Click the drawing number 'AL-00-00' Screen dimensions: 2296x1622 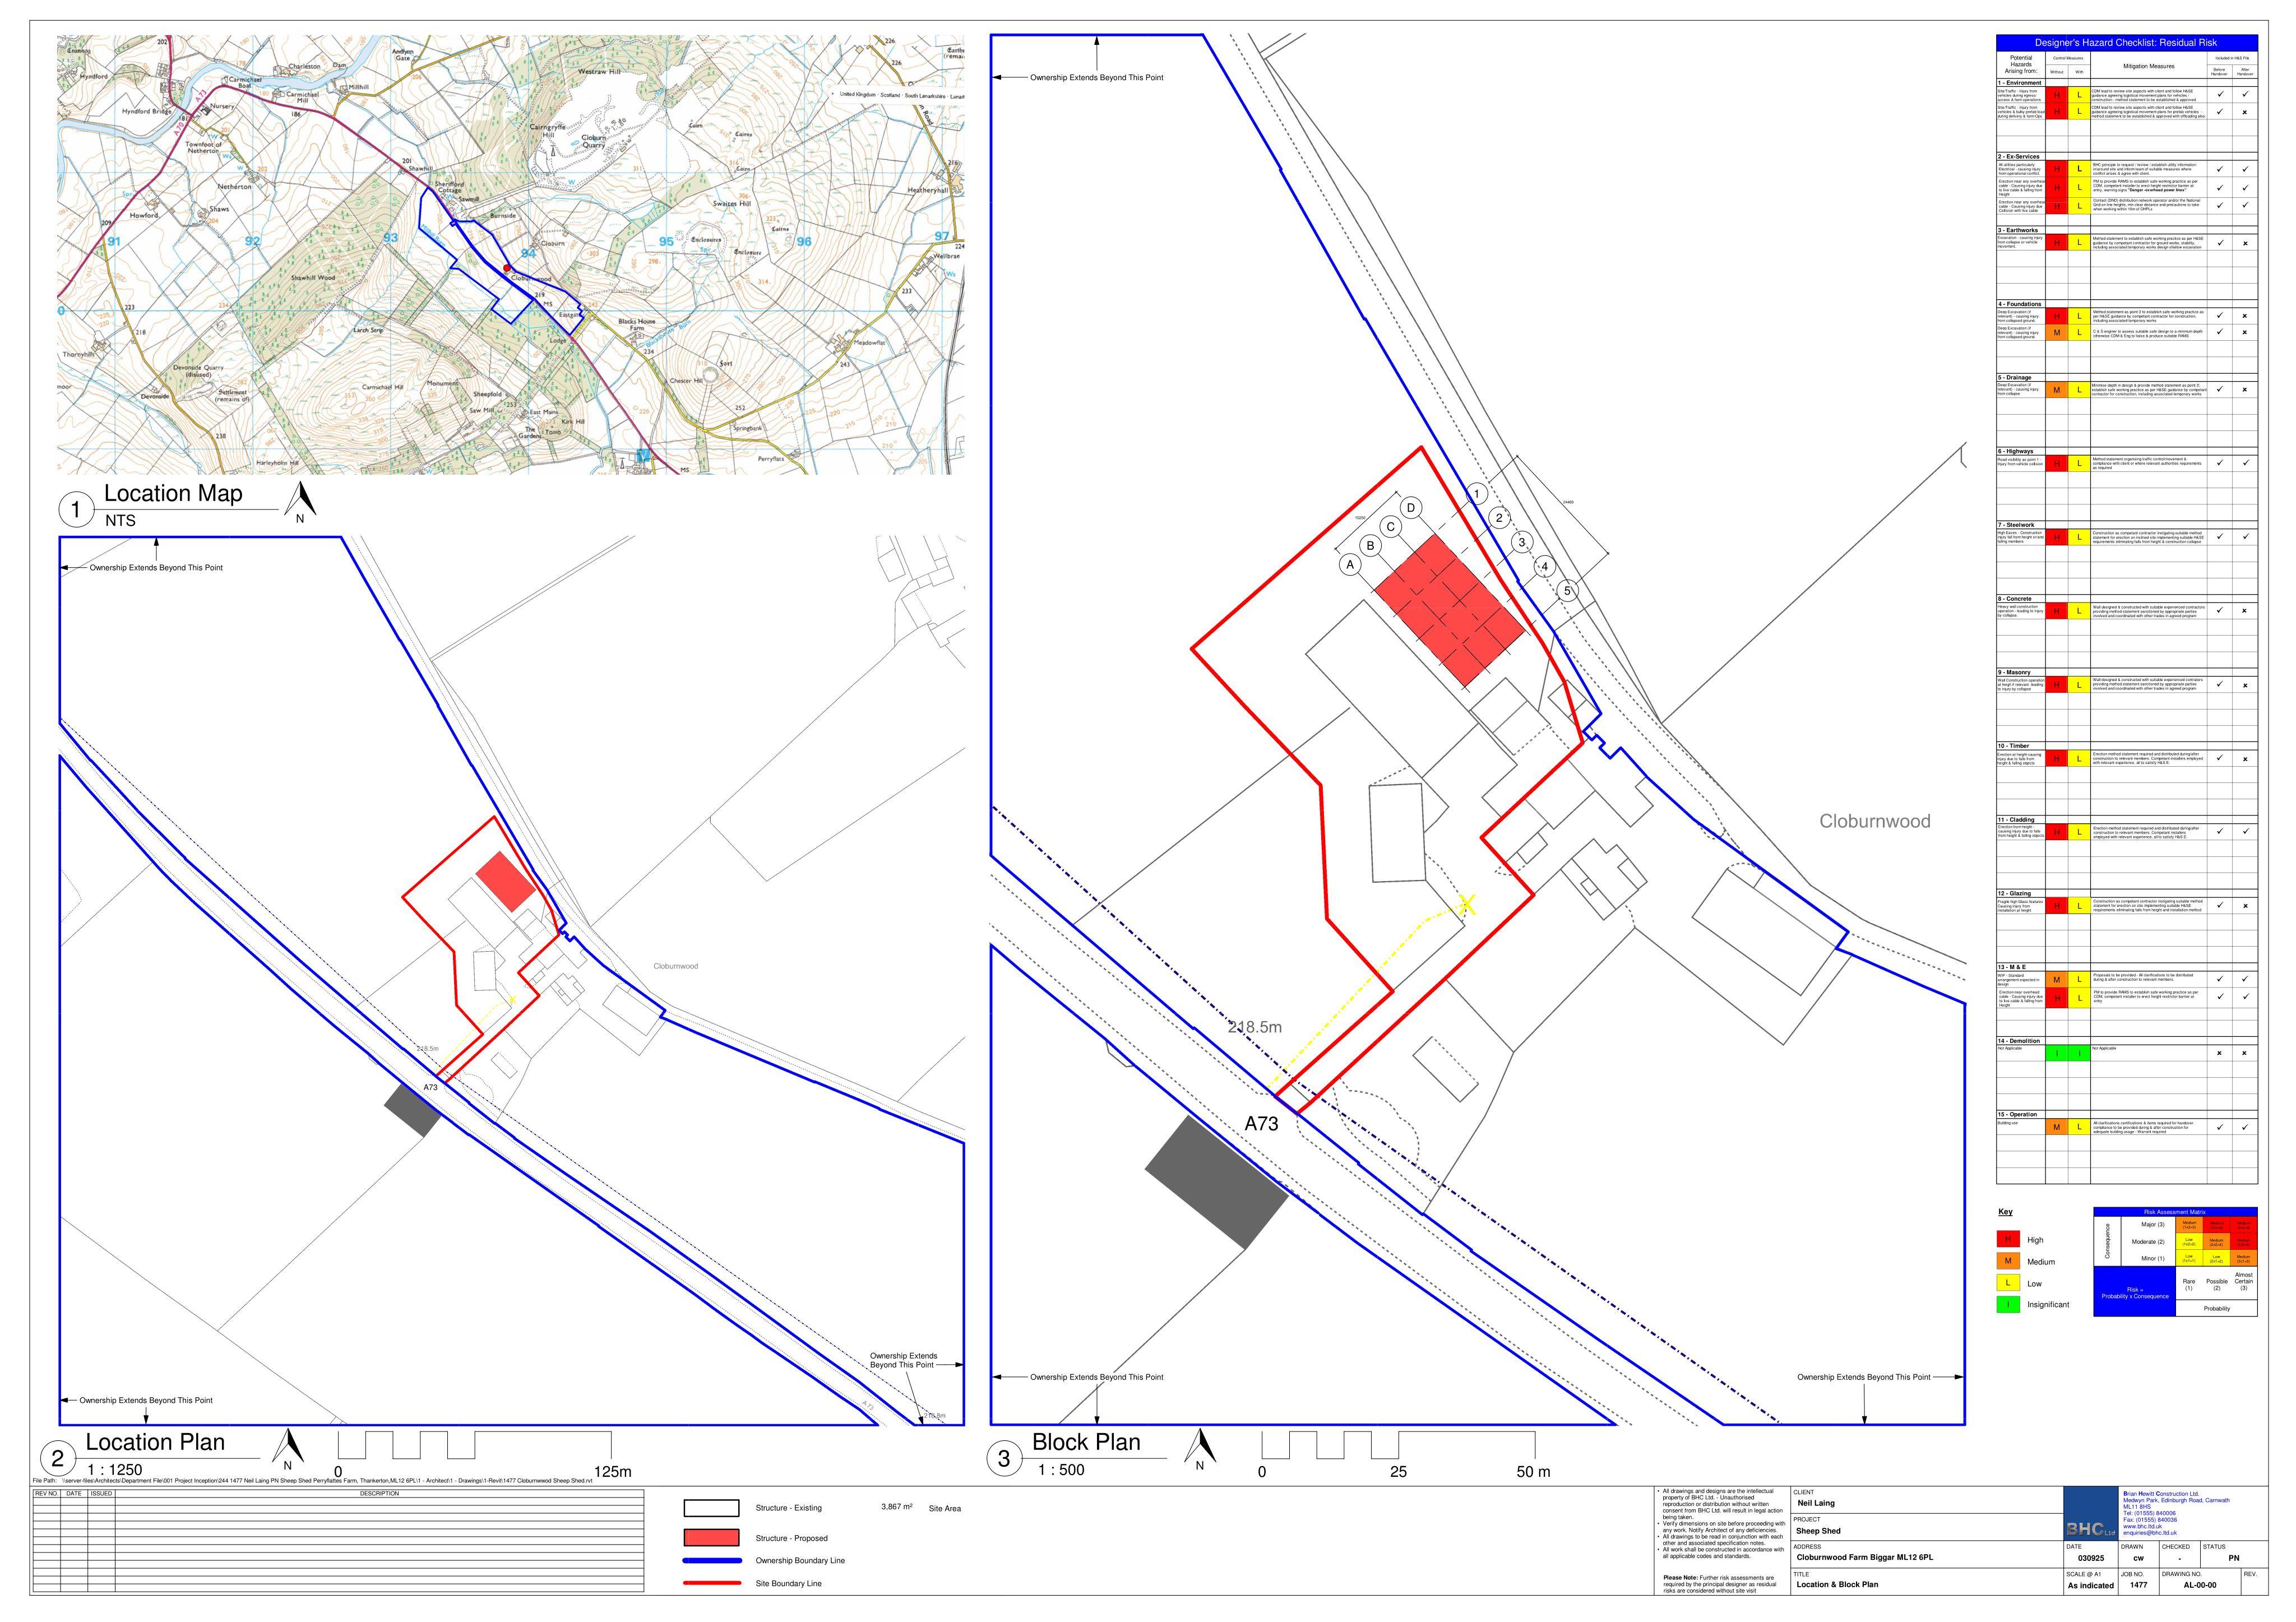coord(2199,1585)
